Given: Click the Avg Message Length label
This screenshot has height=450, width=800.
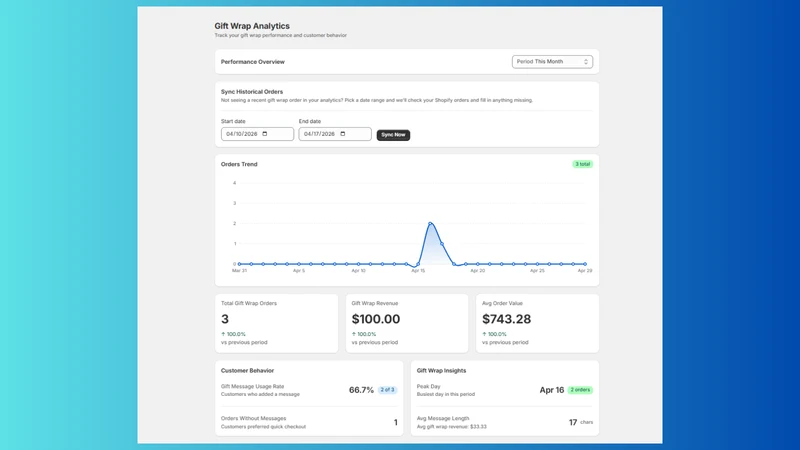Looking at the screenshot, I should (443, 418).
